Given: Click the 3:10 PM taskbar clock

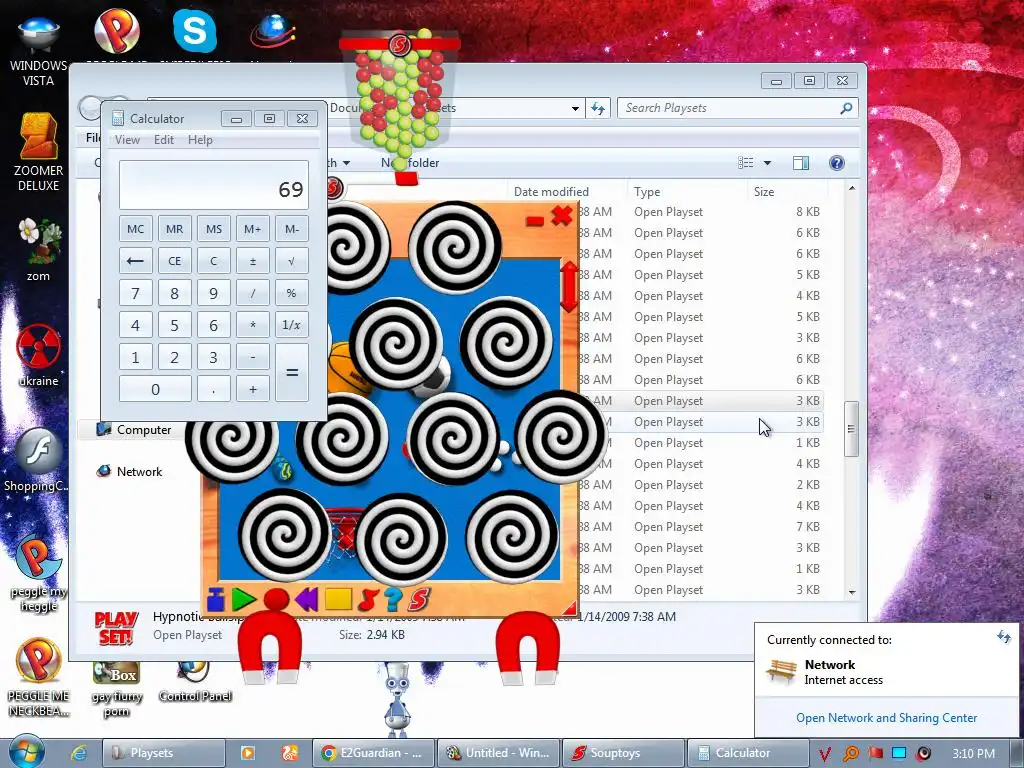Looking at the screenshot, I should click(x=973, y=754).
